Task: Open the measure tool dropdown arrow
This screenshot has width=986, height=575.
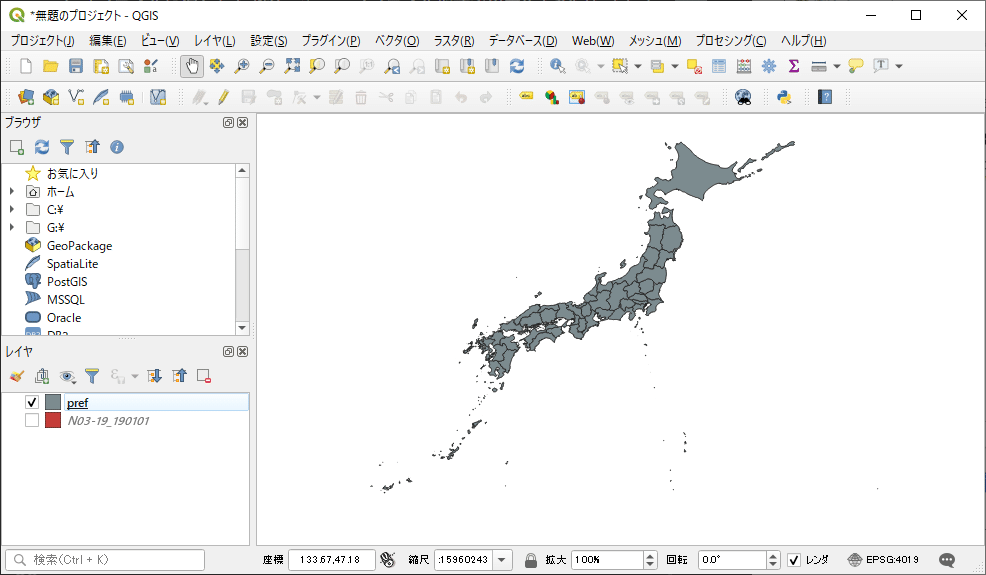Action: 836,66
